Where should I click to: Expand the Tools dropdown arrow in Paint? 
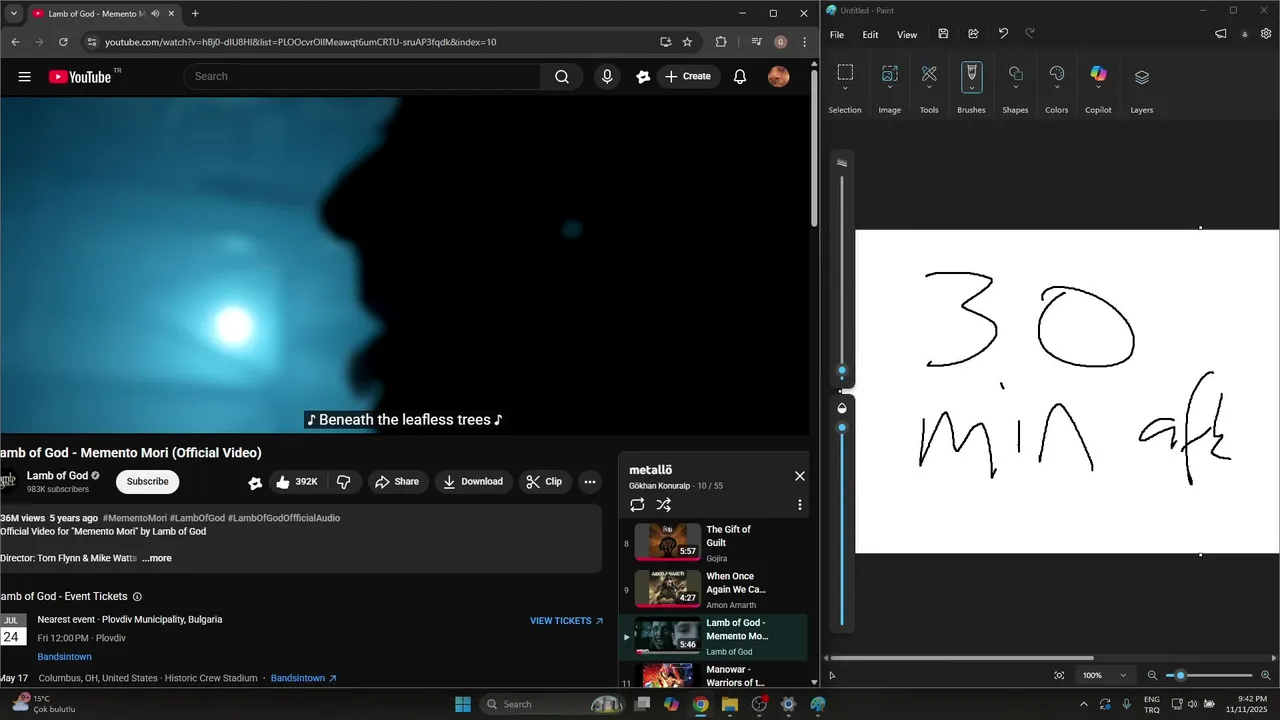pos(929,89)
